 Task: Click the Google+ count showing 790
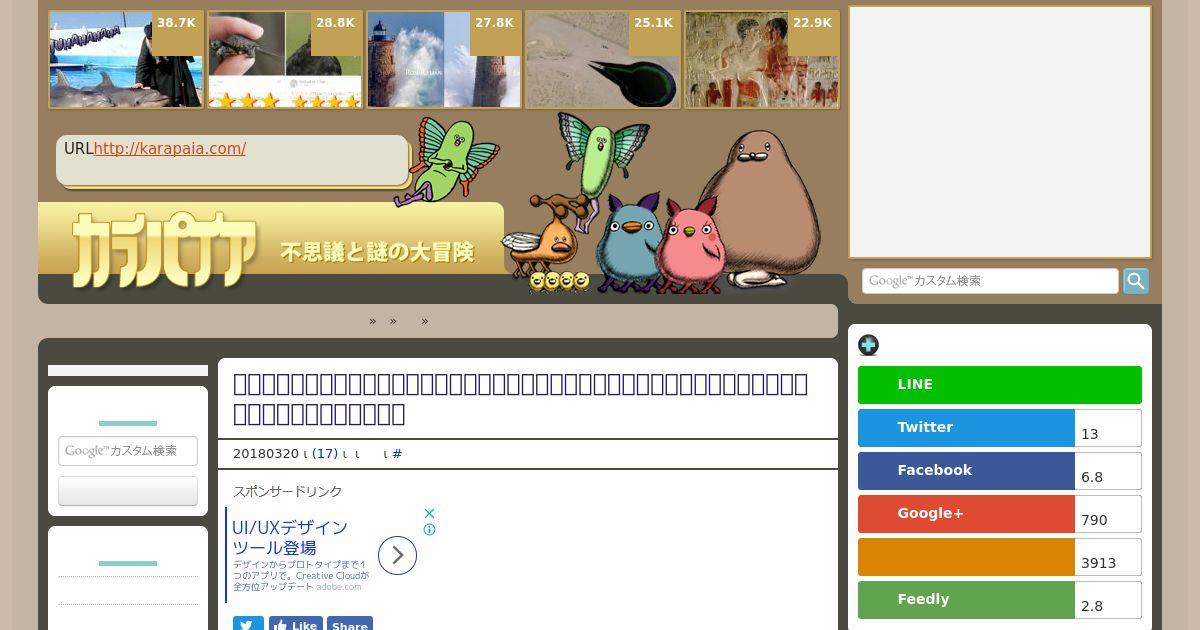click(1108, 514)
